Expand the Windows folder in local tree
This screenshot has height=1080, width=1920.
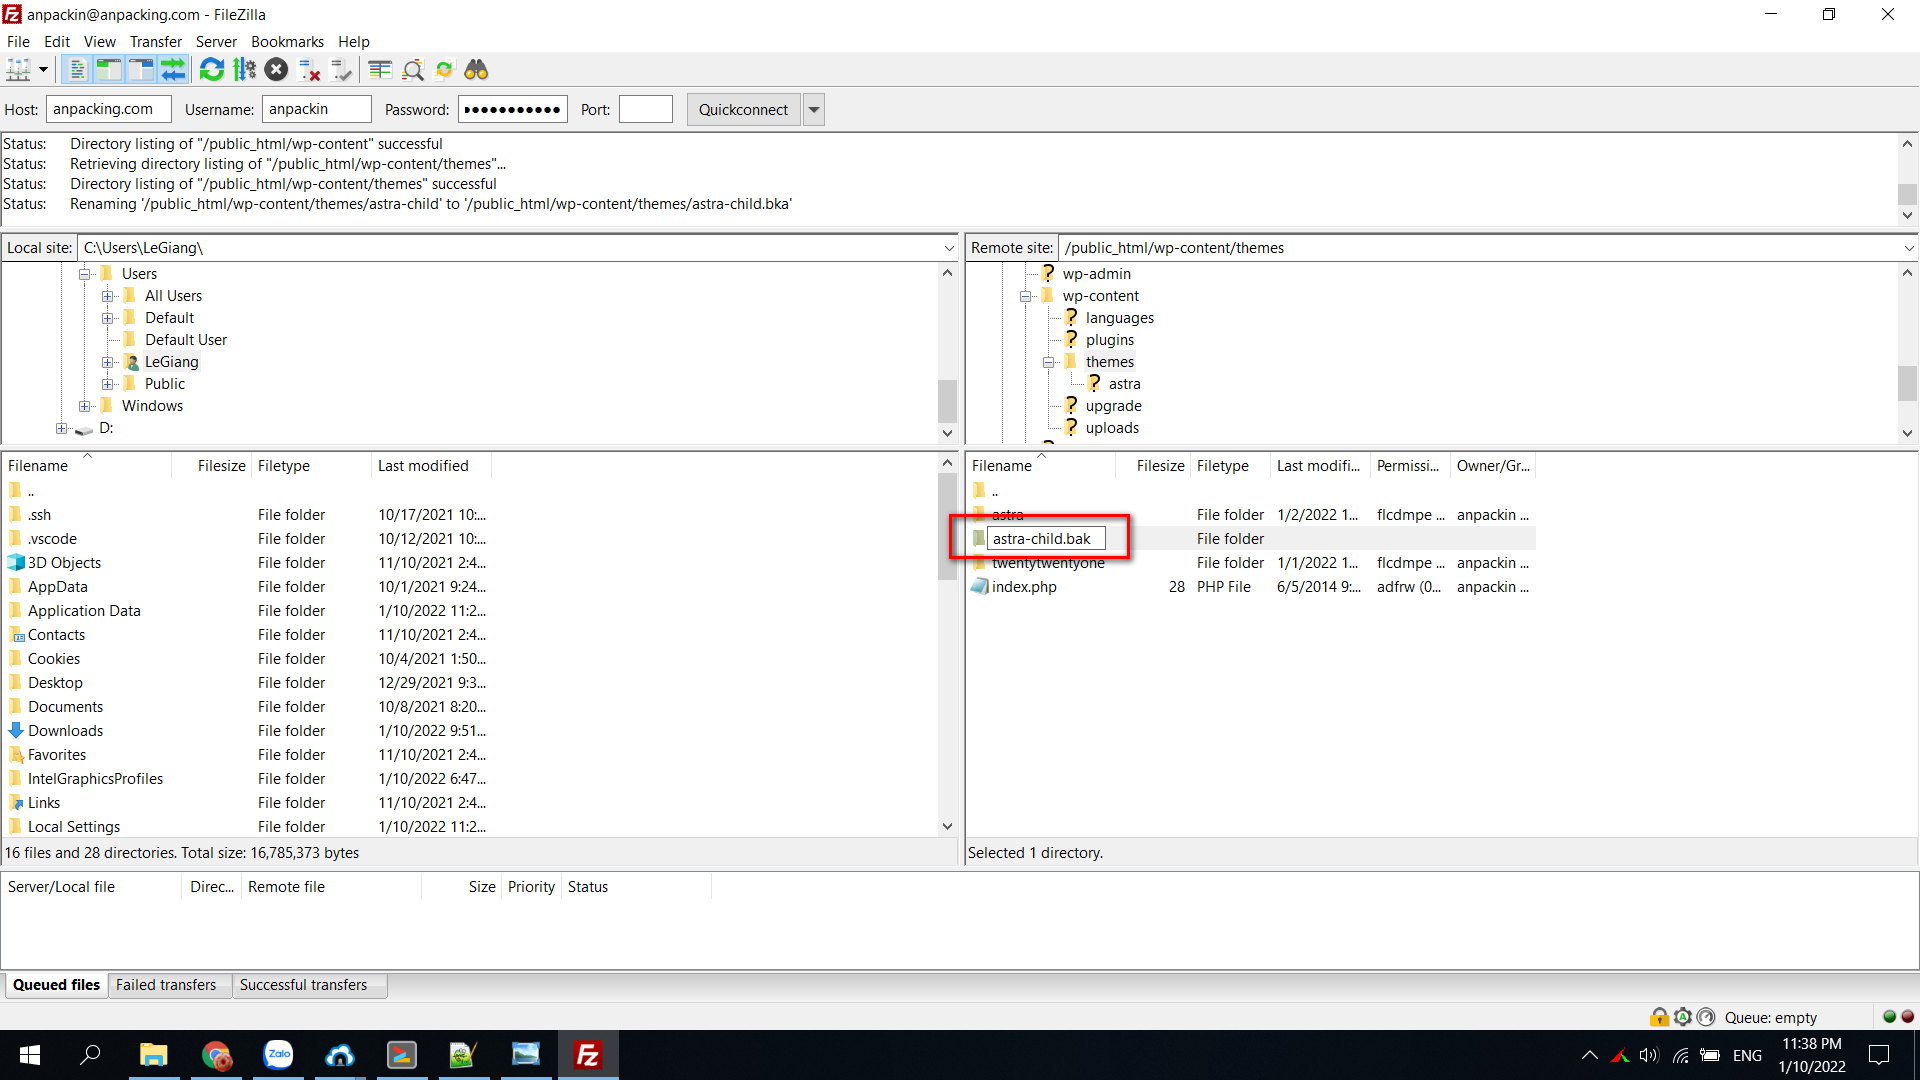click(x=85, y=406)
